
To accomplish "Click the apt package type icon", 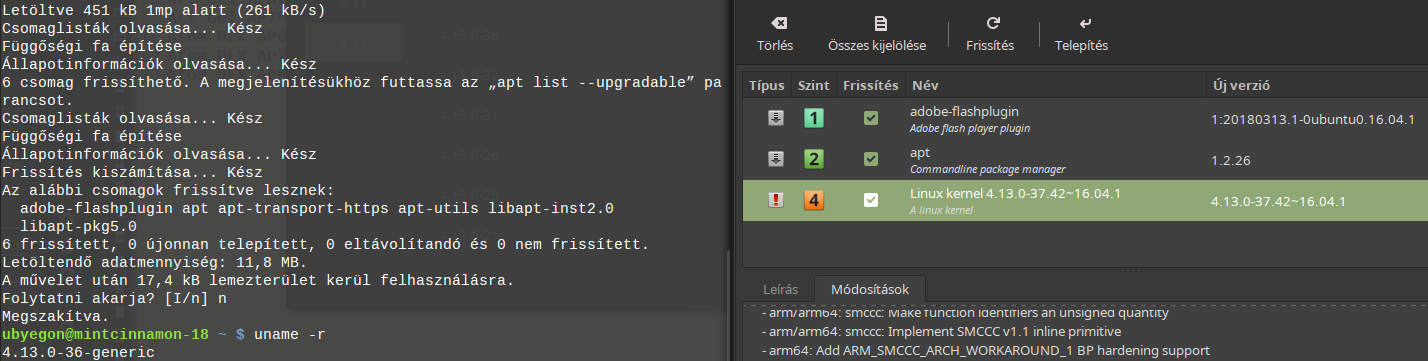I will click(775, 159).
